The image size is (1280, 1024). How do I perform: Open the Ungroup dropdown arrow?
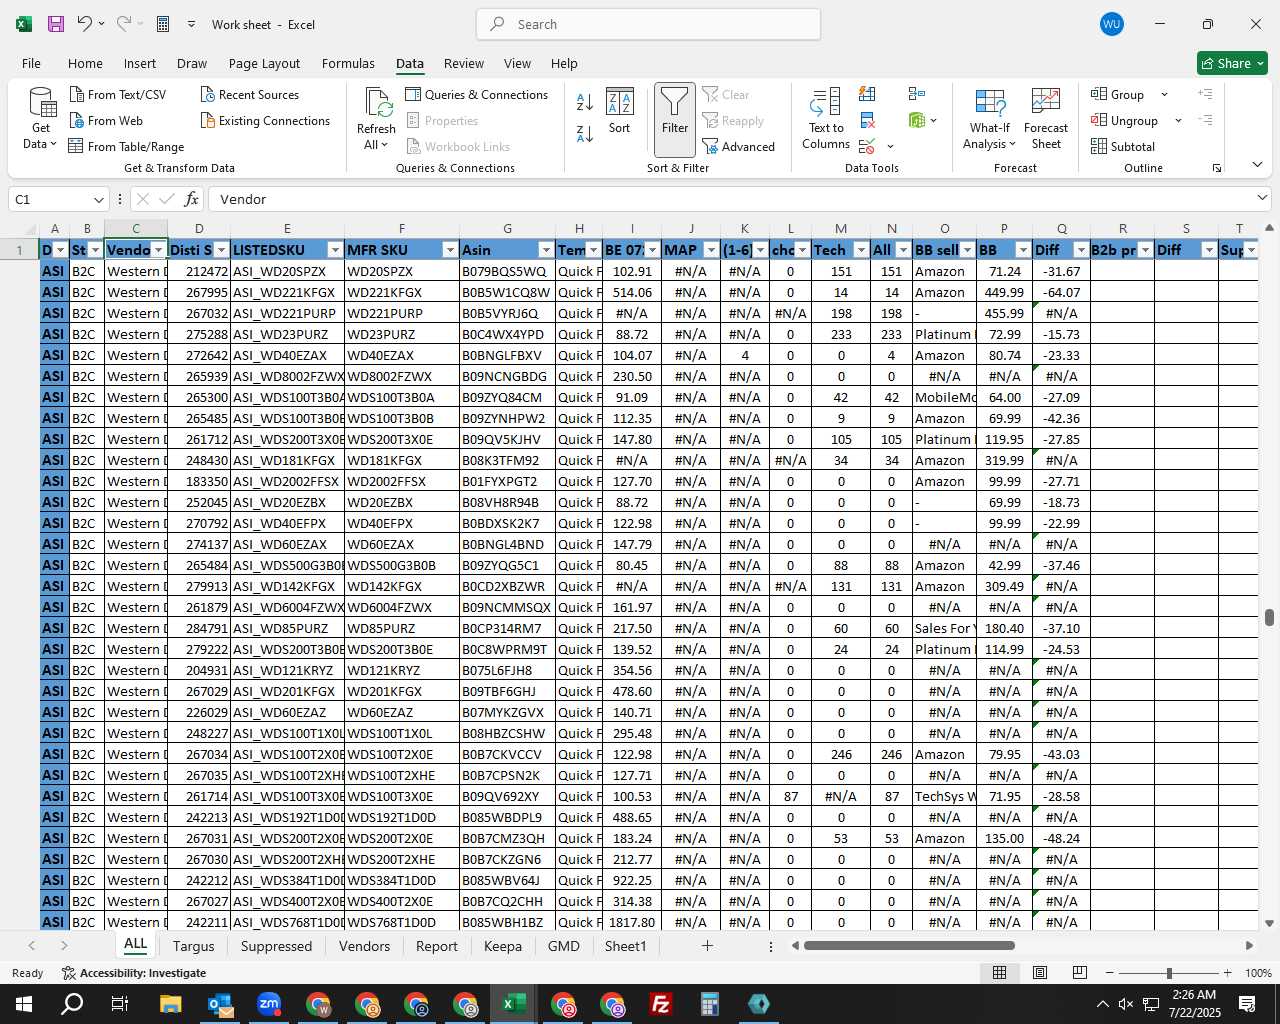[x=1178, y=120]
